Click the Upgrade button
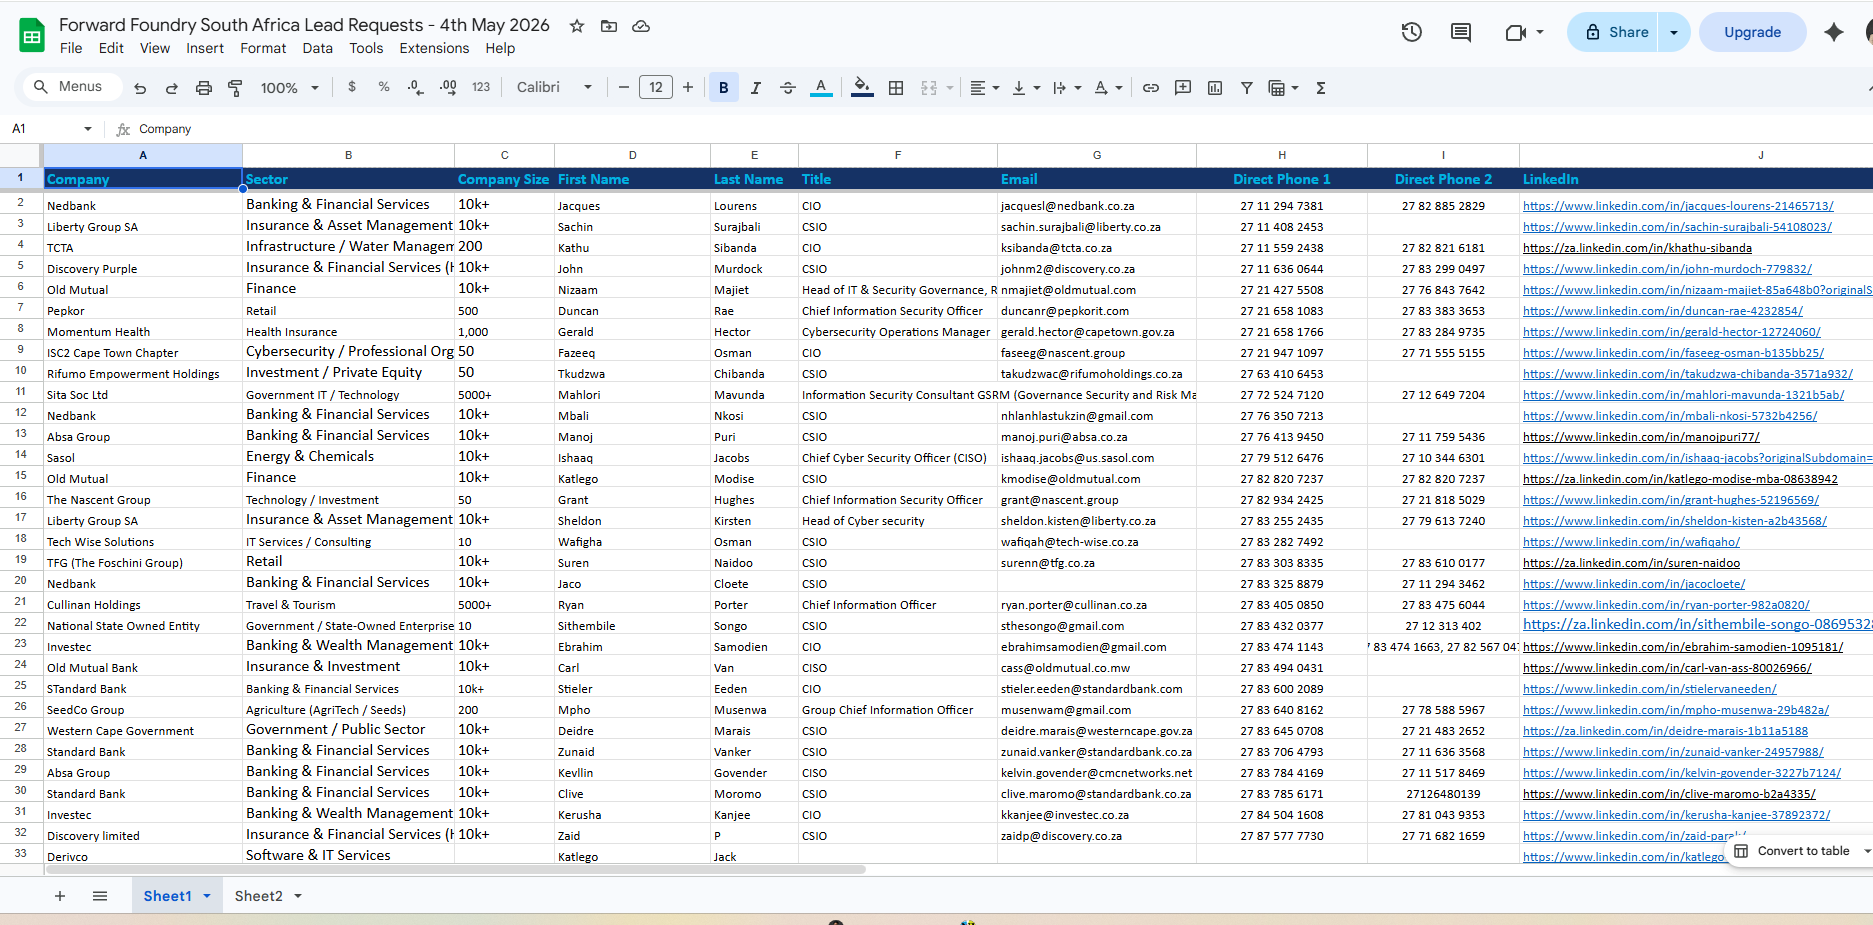This screenshot has height=925, width=1873. (x=1752, y=32)
